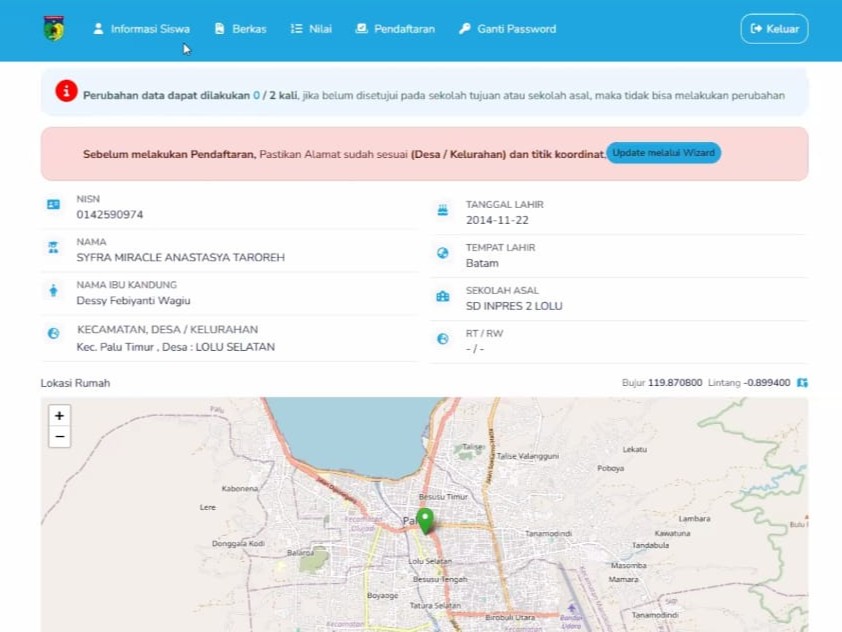Open the Informasi Siswa menu
The image size is (842, 632).
coord(141,29)
